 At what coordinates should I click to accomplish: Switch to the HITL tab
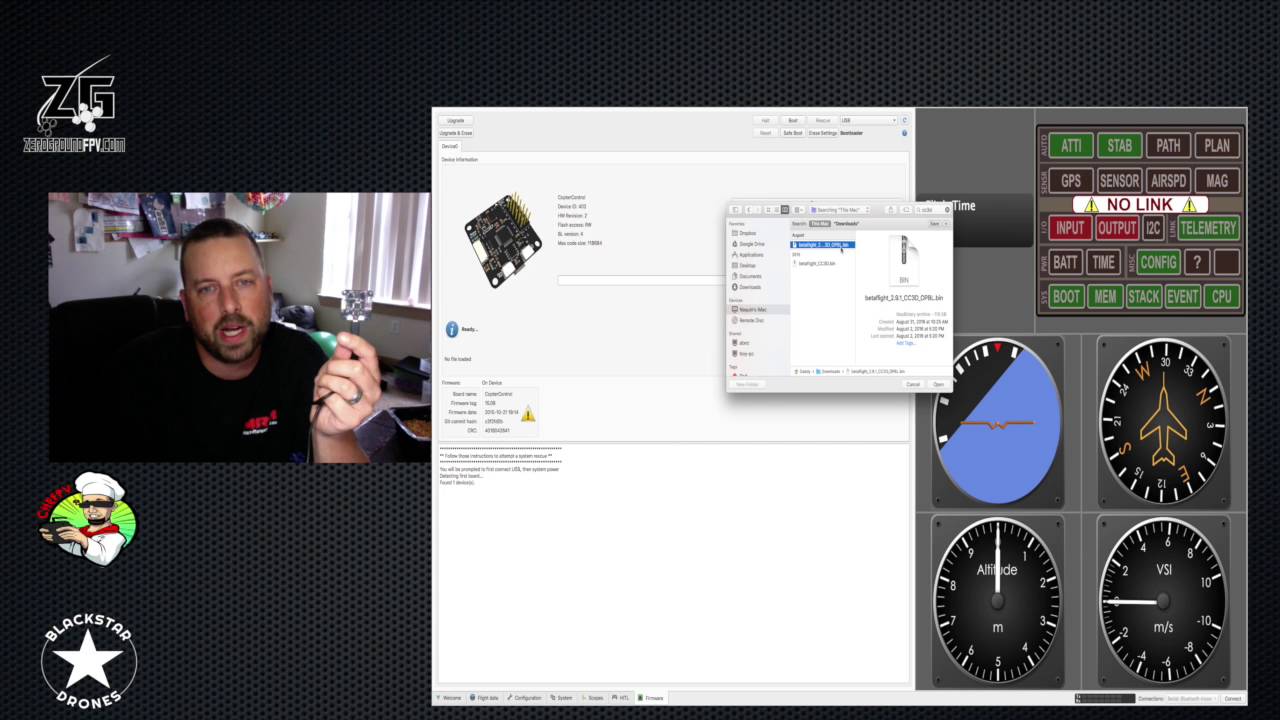(622, 698)
